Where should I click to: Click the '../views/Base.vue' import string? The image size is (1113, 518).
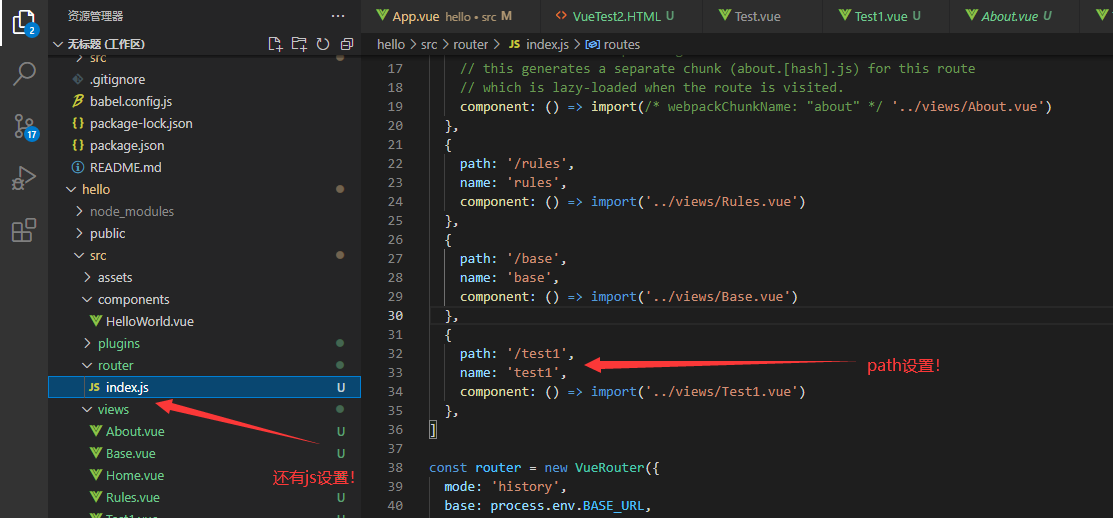pyautogui.click(x=720, y=296)
